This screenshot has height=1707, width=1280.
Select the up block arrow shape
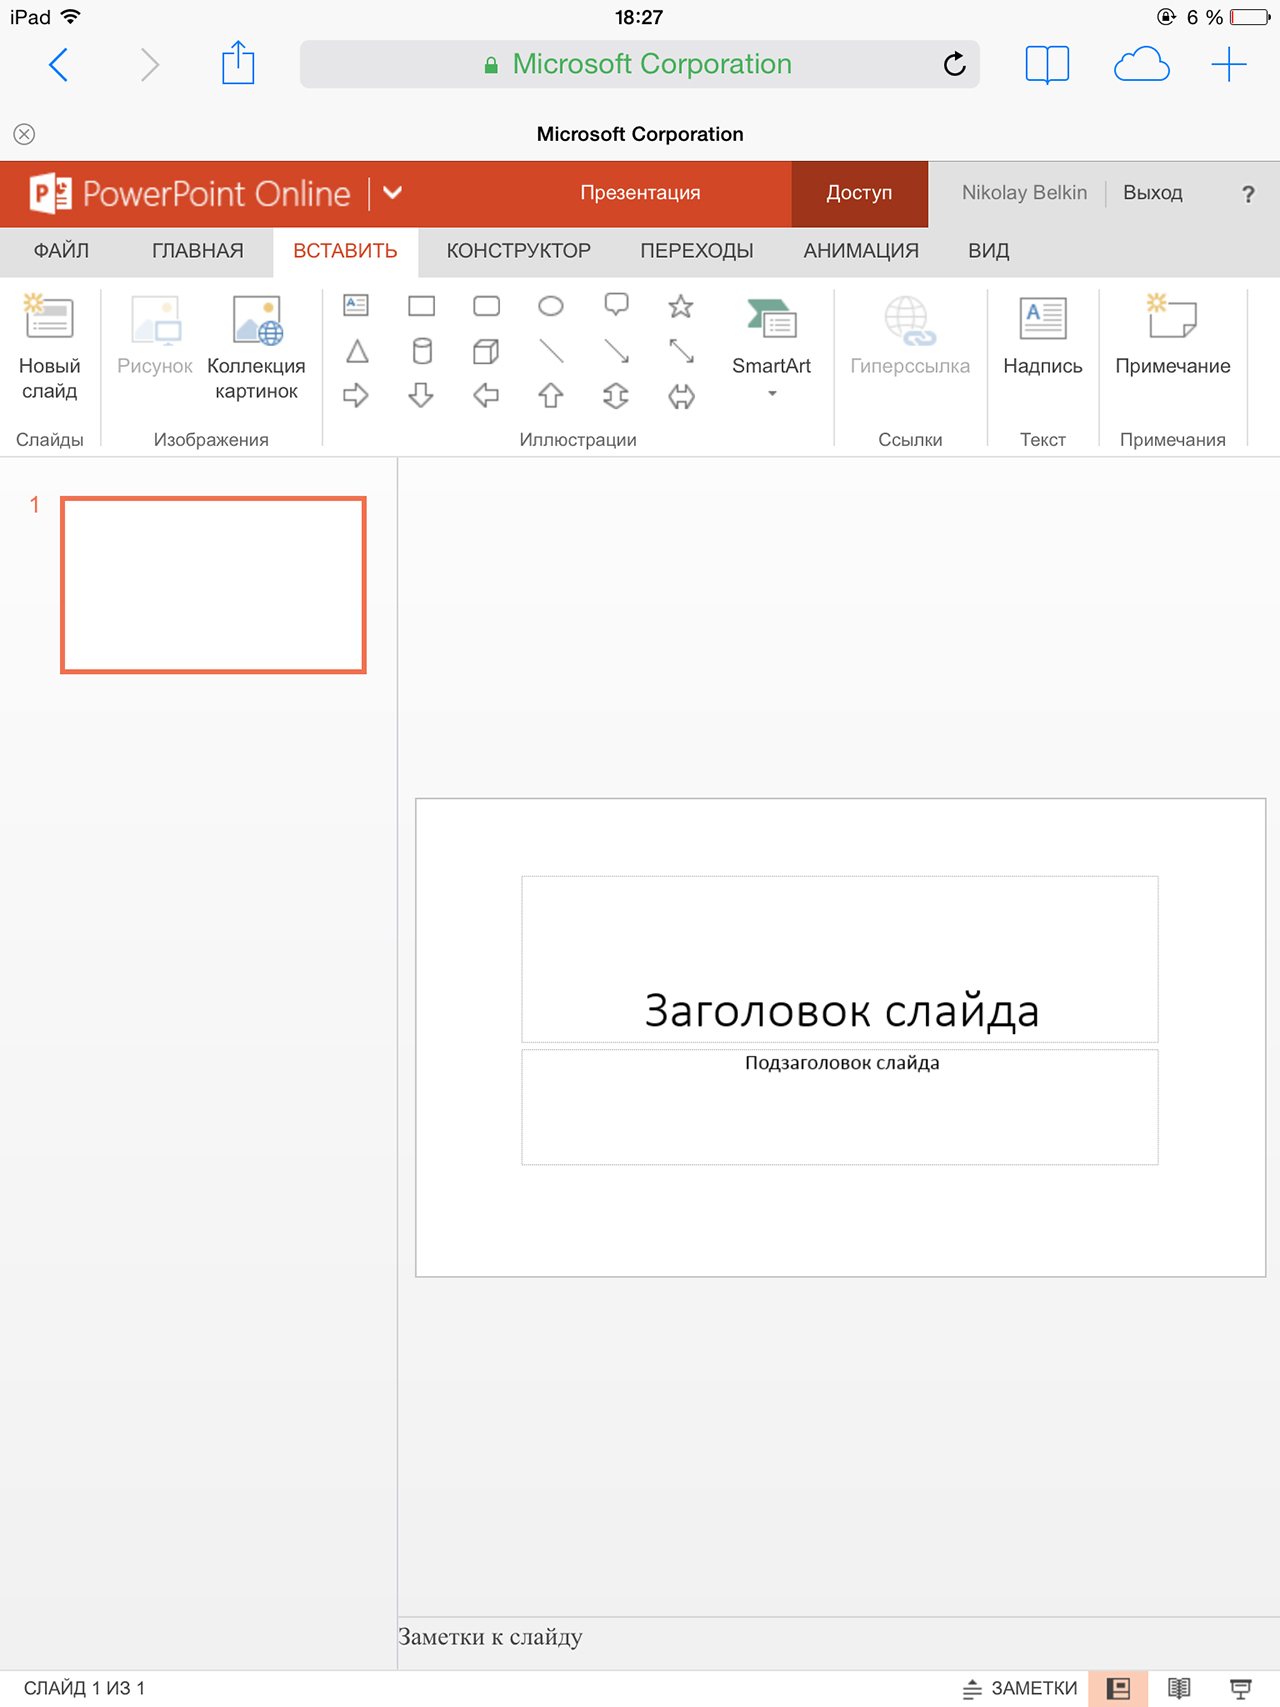[x=551, y=396]
